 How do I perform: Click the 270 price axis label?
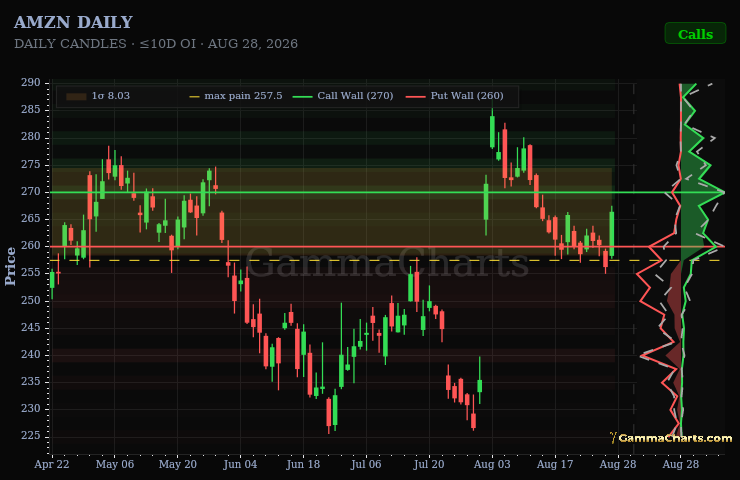pos(31,192)
